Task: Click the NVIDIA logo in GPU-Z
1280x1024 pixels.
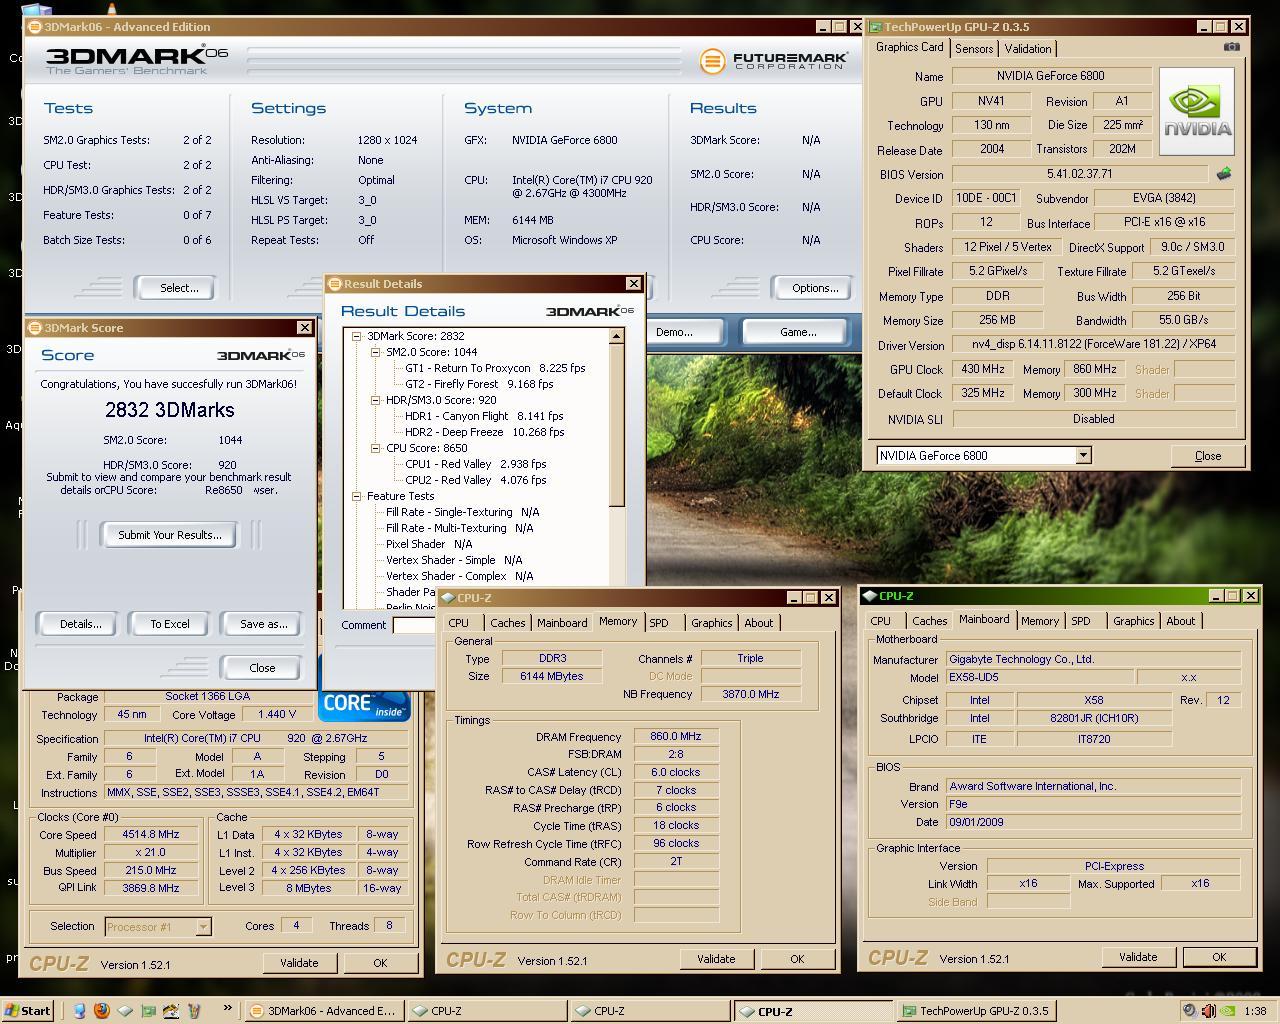Action: pos(1196,112)
